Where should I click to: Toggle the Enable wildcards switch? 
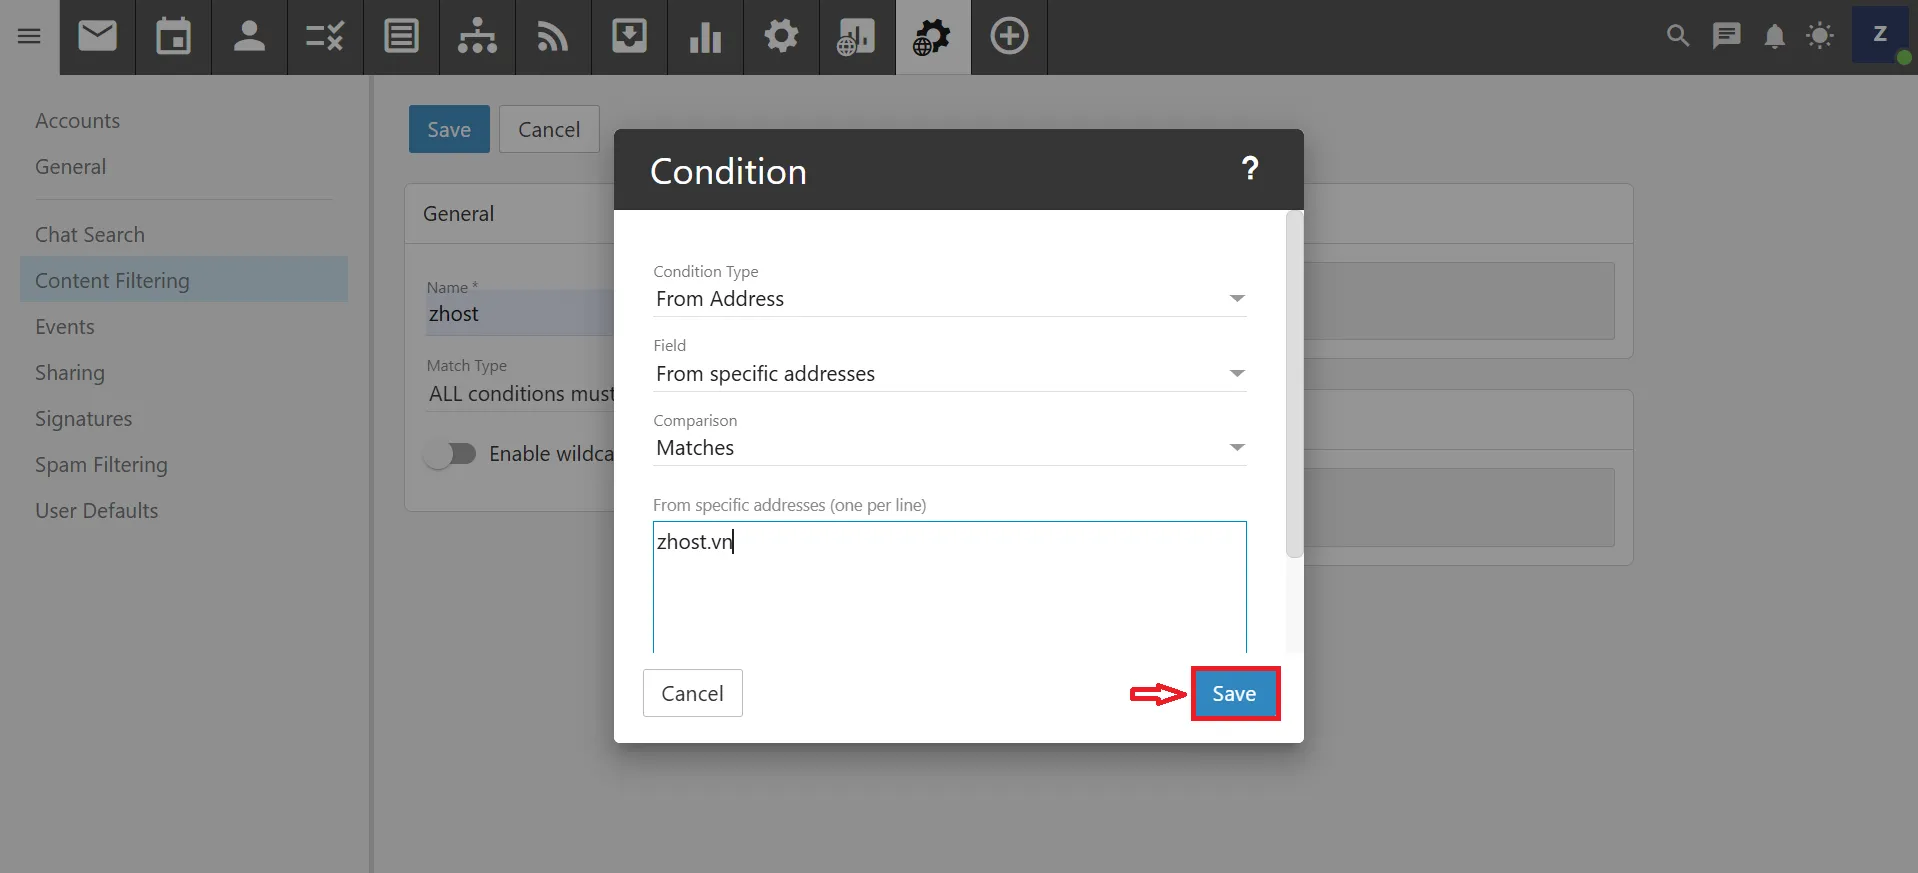[450, 454]
